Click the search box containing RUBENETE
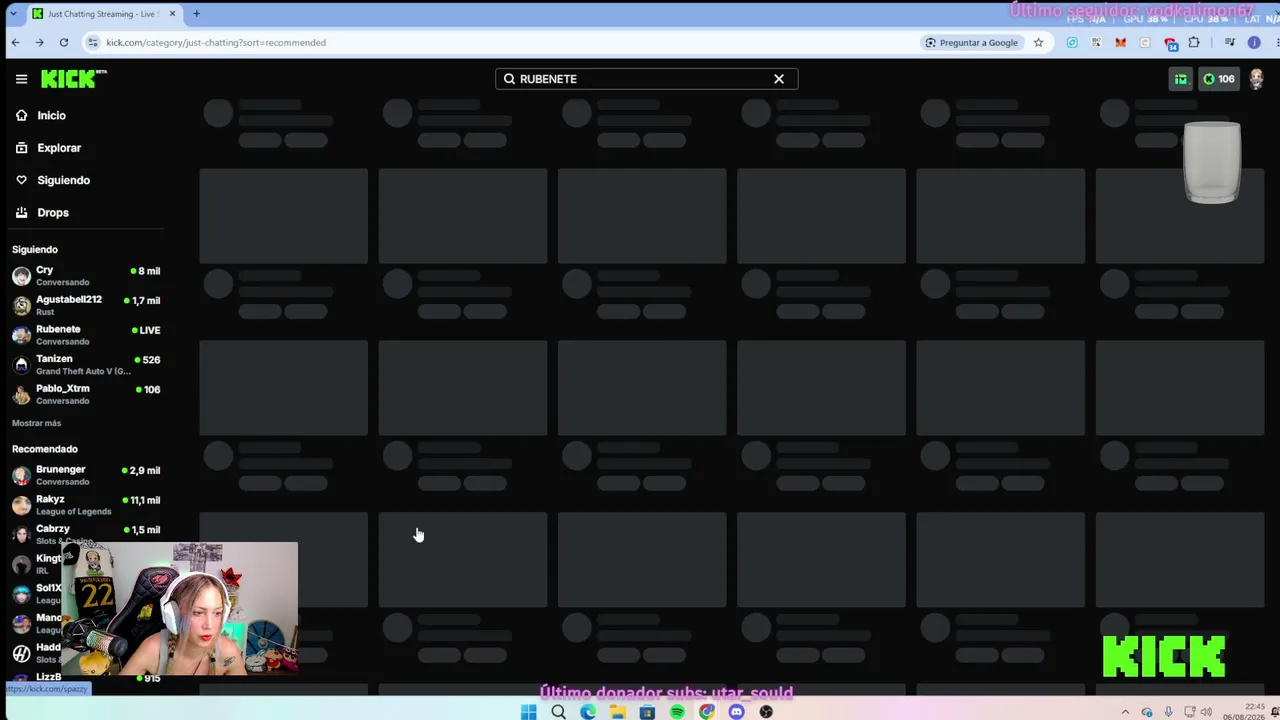 click(646, 79)
